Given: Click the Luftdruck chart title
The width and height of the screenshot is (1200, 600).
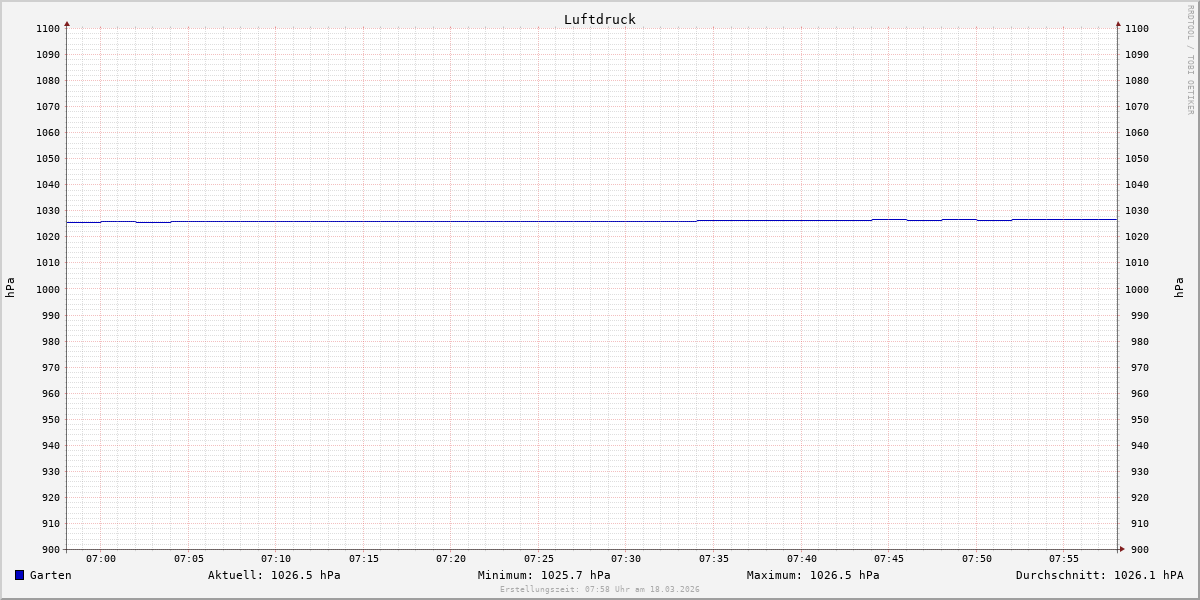Looking at the screenshot, I should [x=599, y=19].
